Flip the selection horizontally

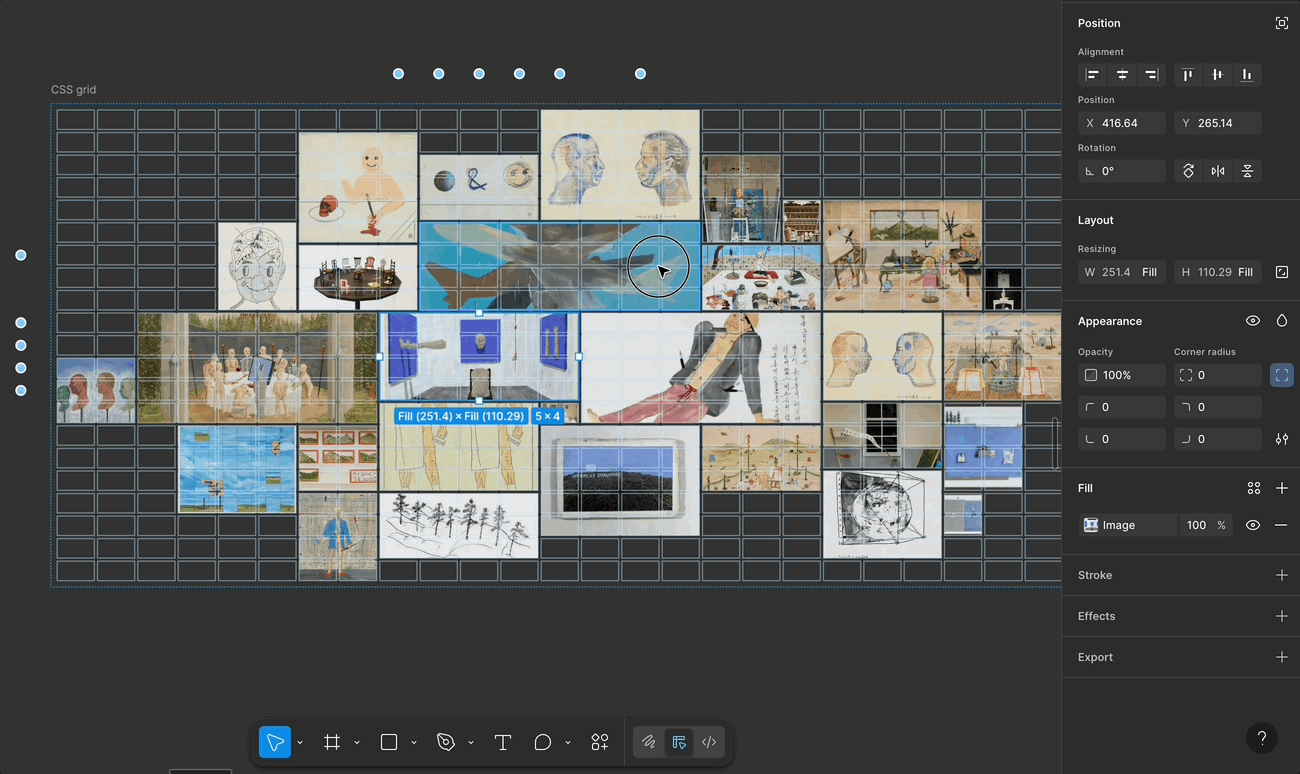[1218, 171]
